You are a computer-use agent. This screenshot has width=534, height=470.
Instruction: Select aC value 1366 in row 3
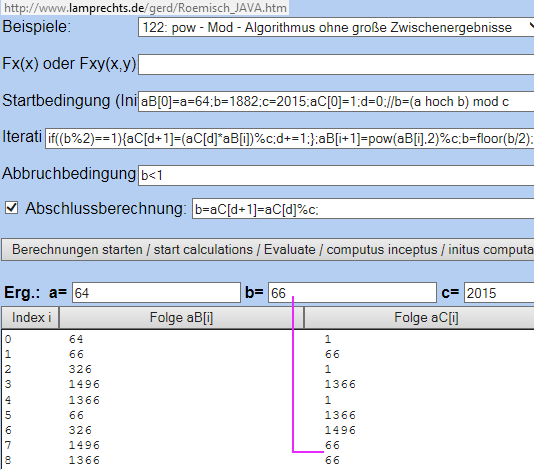coord(340,385)
